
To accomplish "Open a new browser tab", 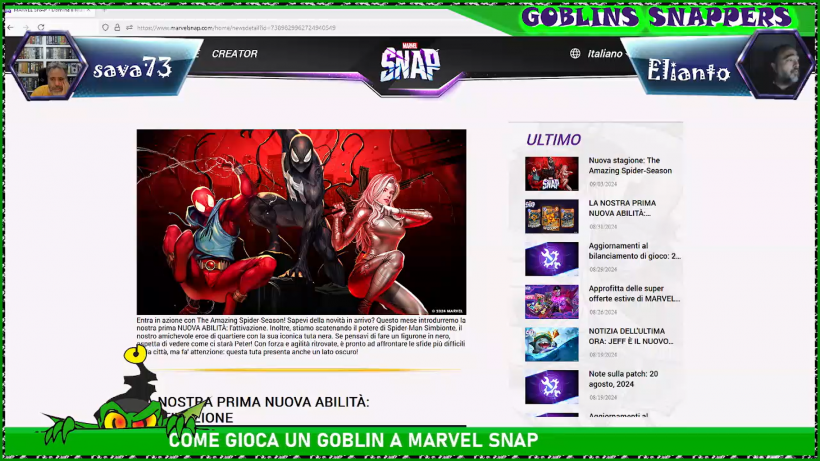I will pos(104,10).
